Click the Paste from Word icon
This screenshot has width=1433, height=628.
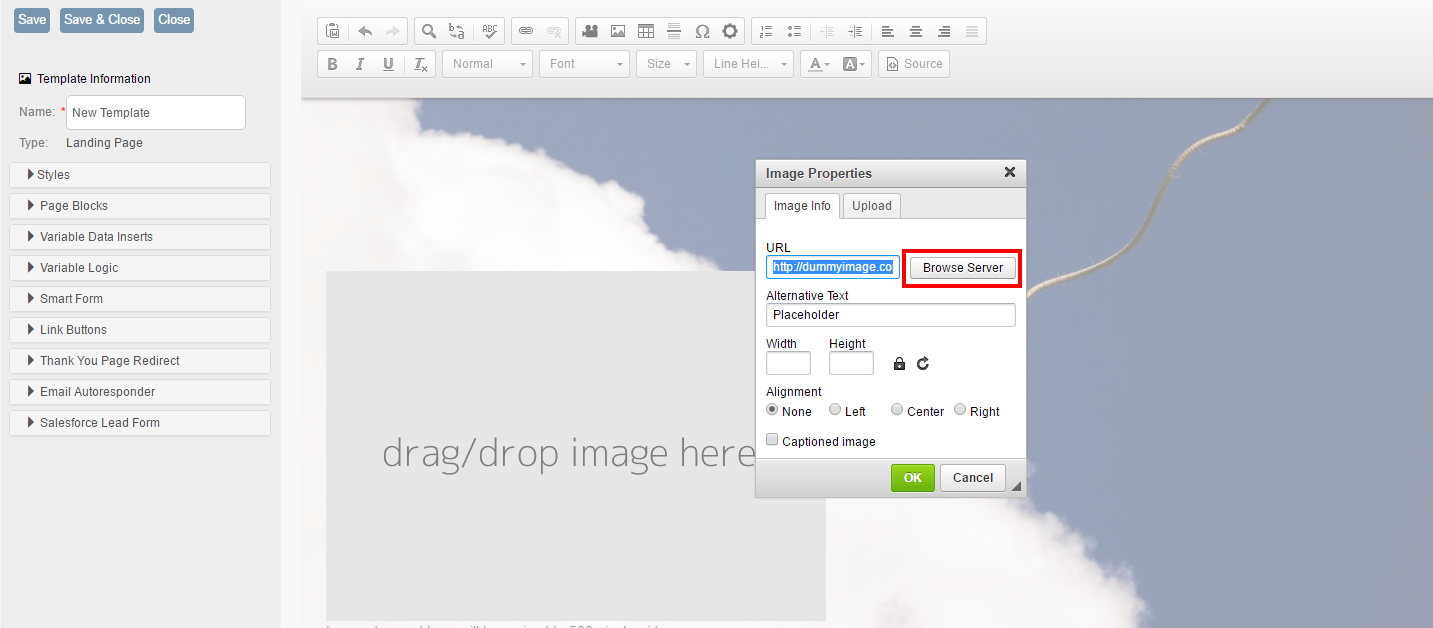pos(333,31)
